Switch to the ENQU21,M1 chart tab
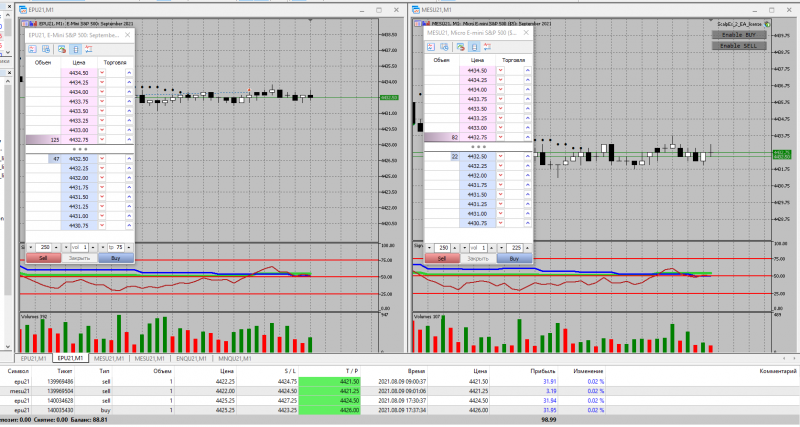800x427 pixels. pyautogui.click(x=191, y=359)
